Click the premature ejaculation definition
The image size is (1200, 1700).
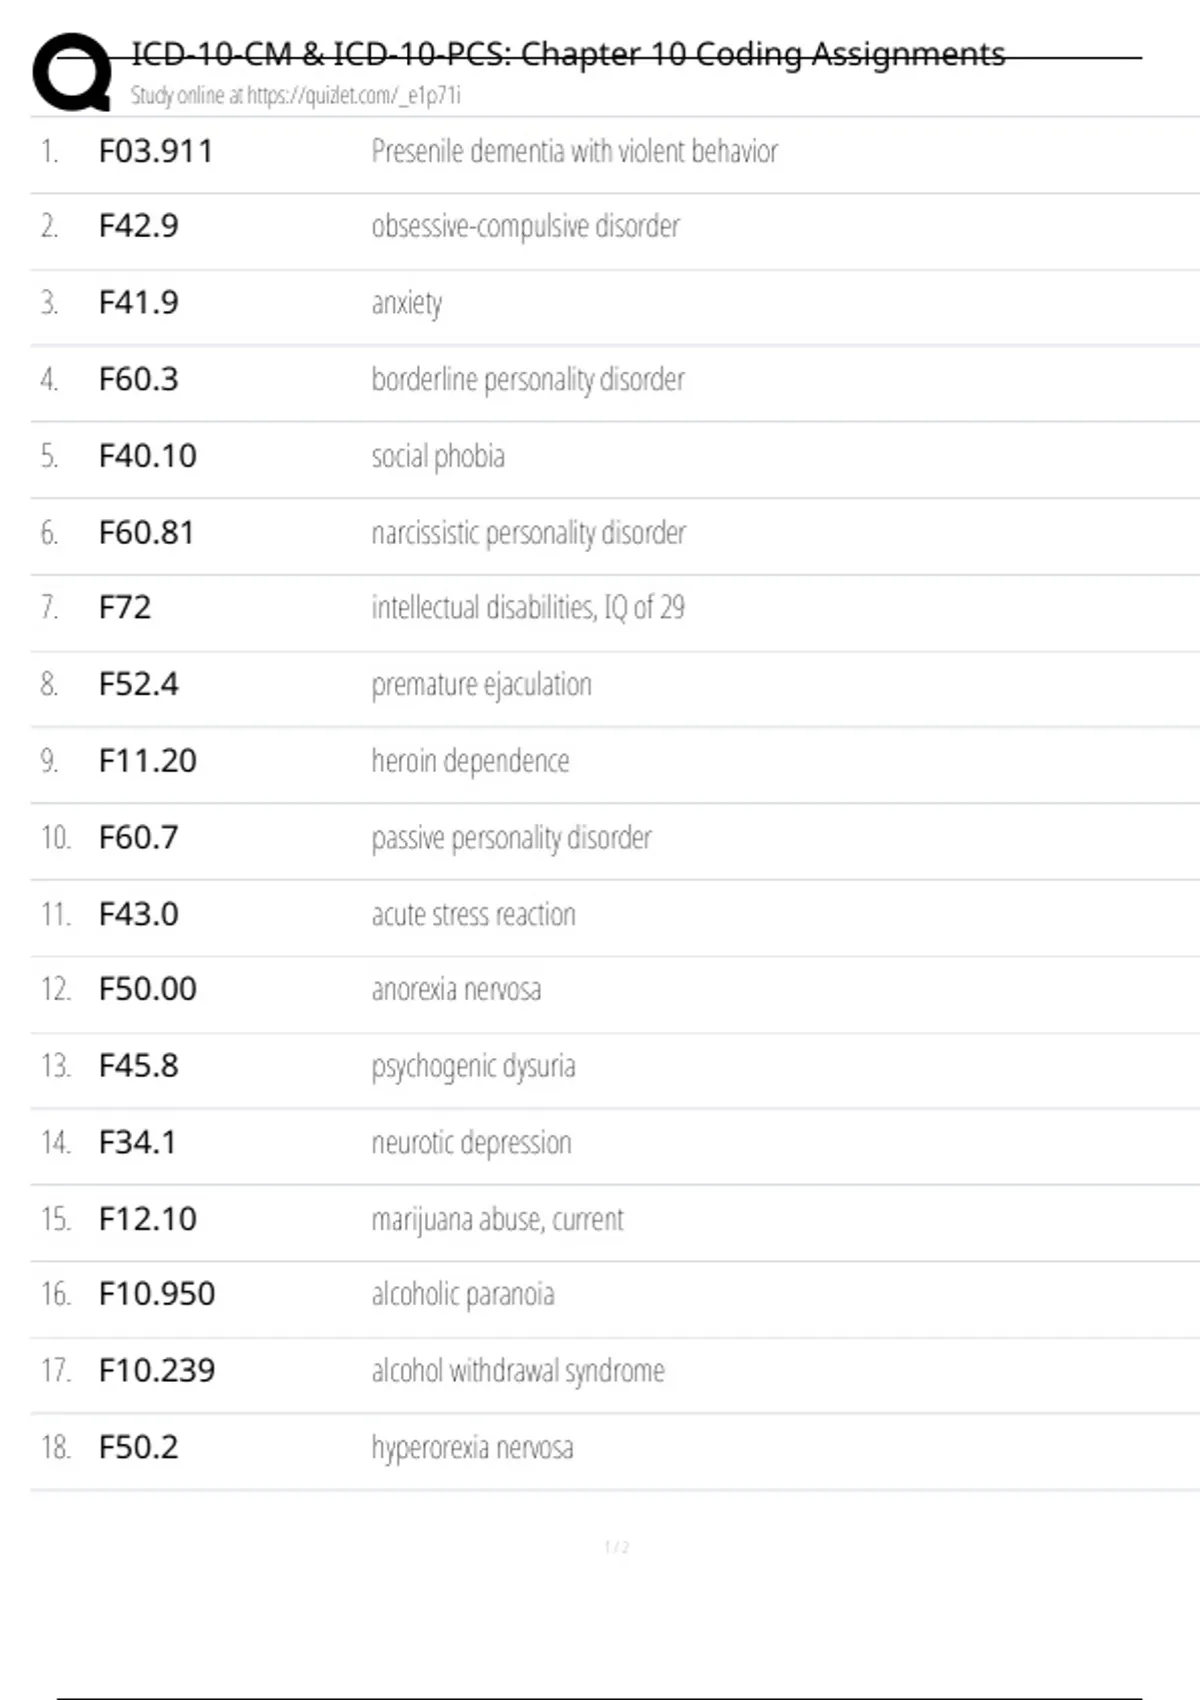click(x=481, y=685)
